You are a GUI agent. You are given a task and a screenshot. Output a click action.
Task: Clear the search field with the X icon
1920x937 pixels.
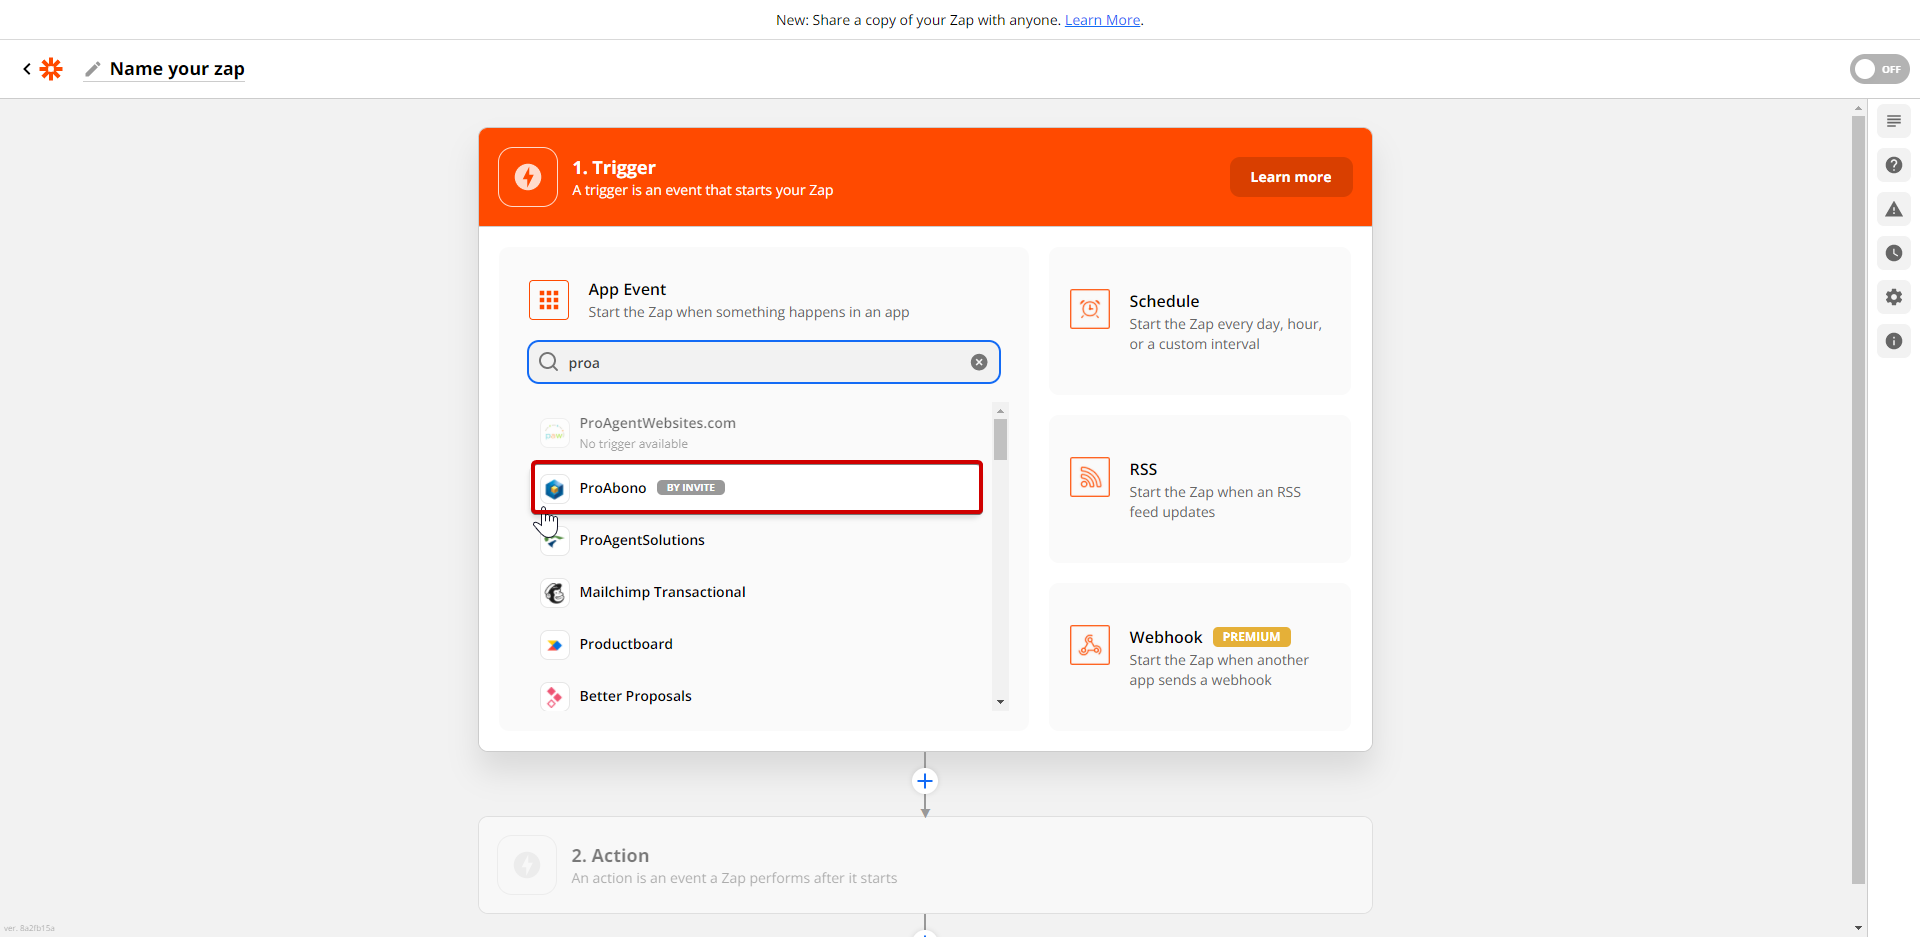pyautogui.click(x=979, y=362)
